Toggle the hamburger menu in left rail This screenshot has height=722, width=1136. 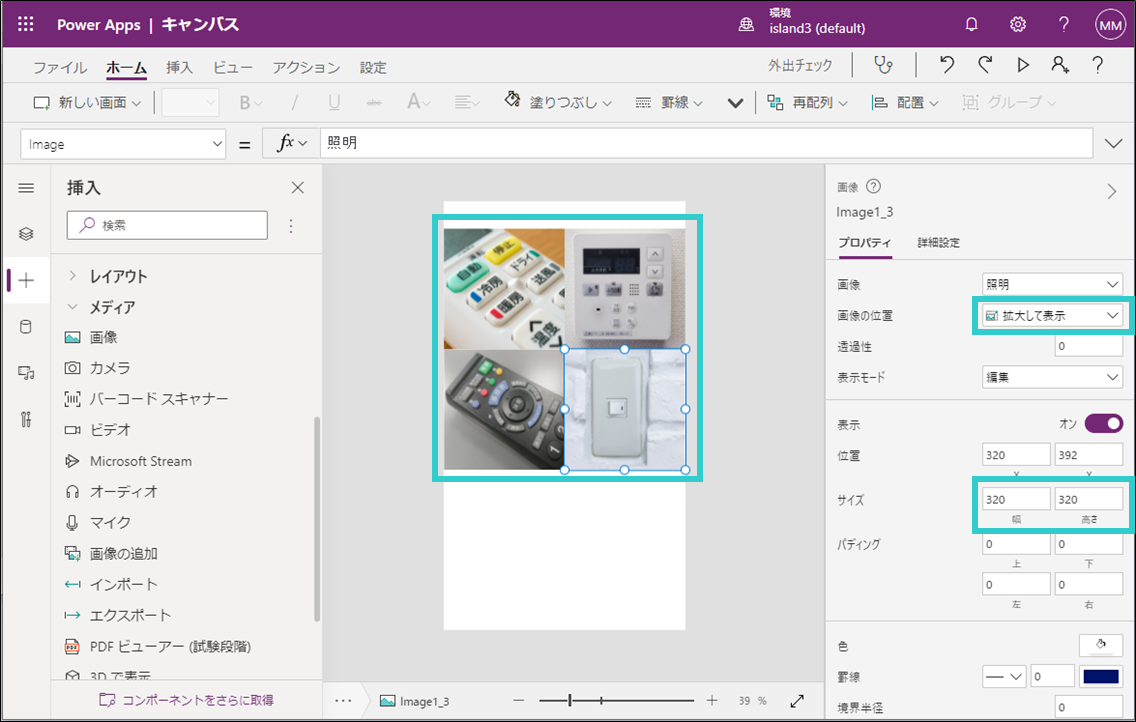[x=26, y=188]
